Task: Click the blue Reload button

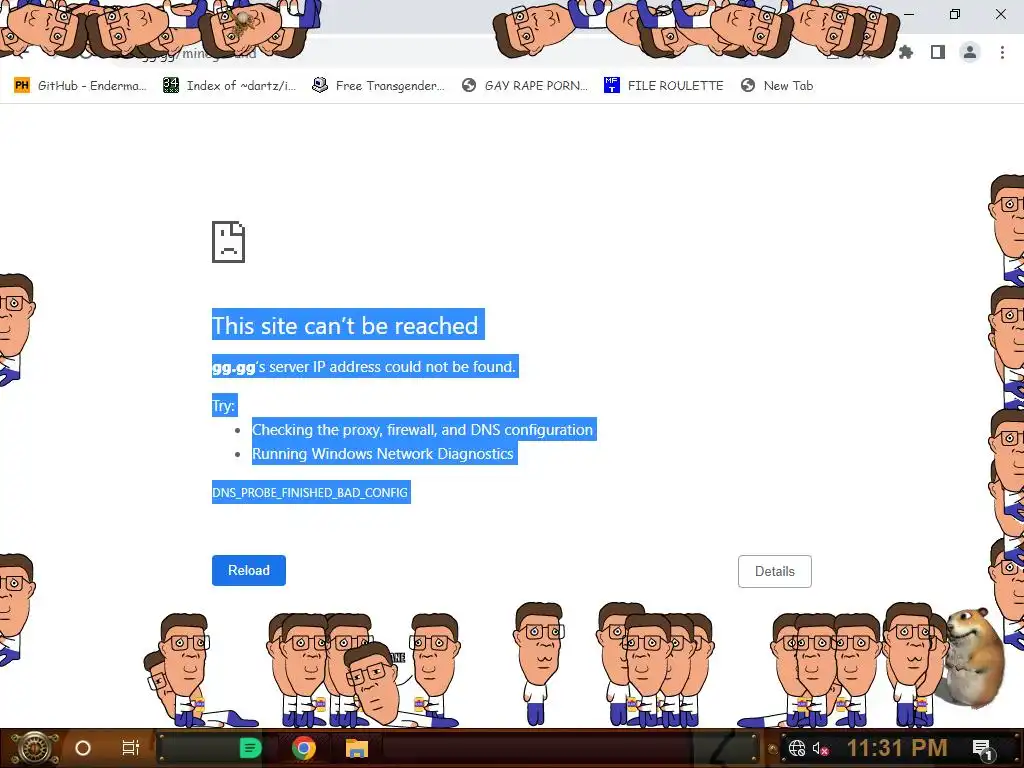Action: point(249,570)
